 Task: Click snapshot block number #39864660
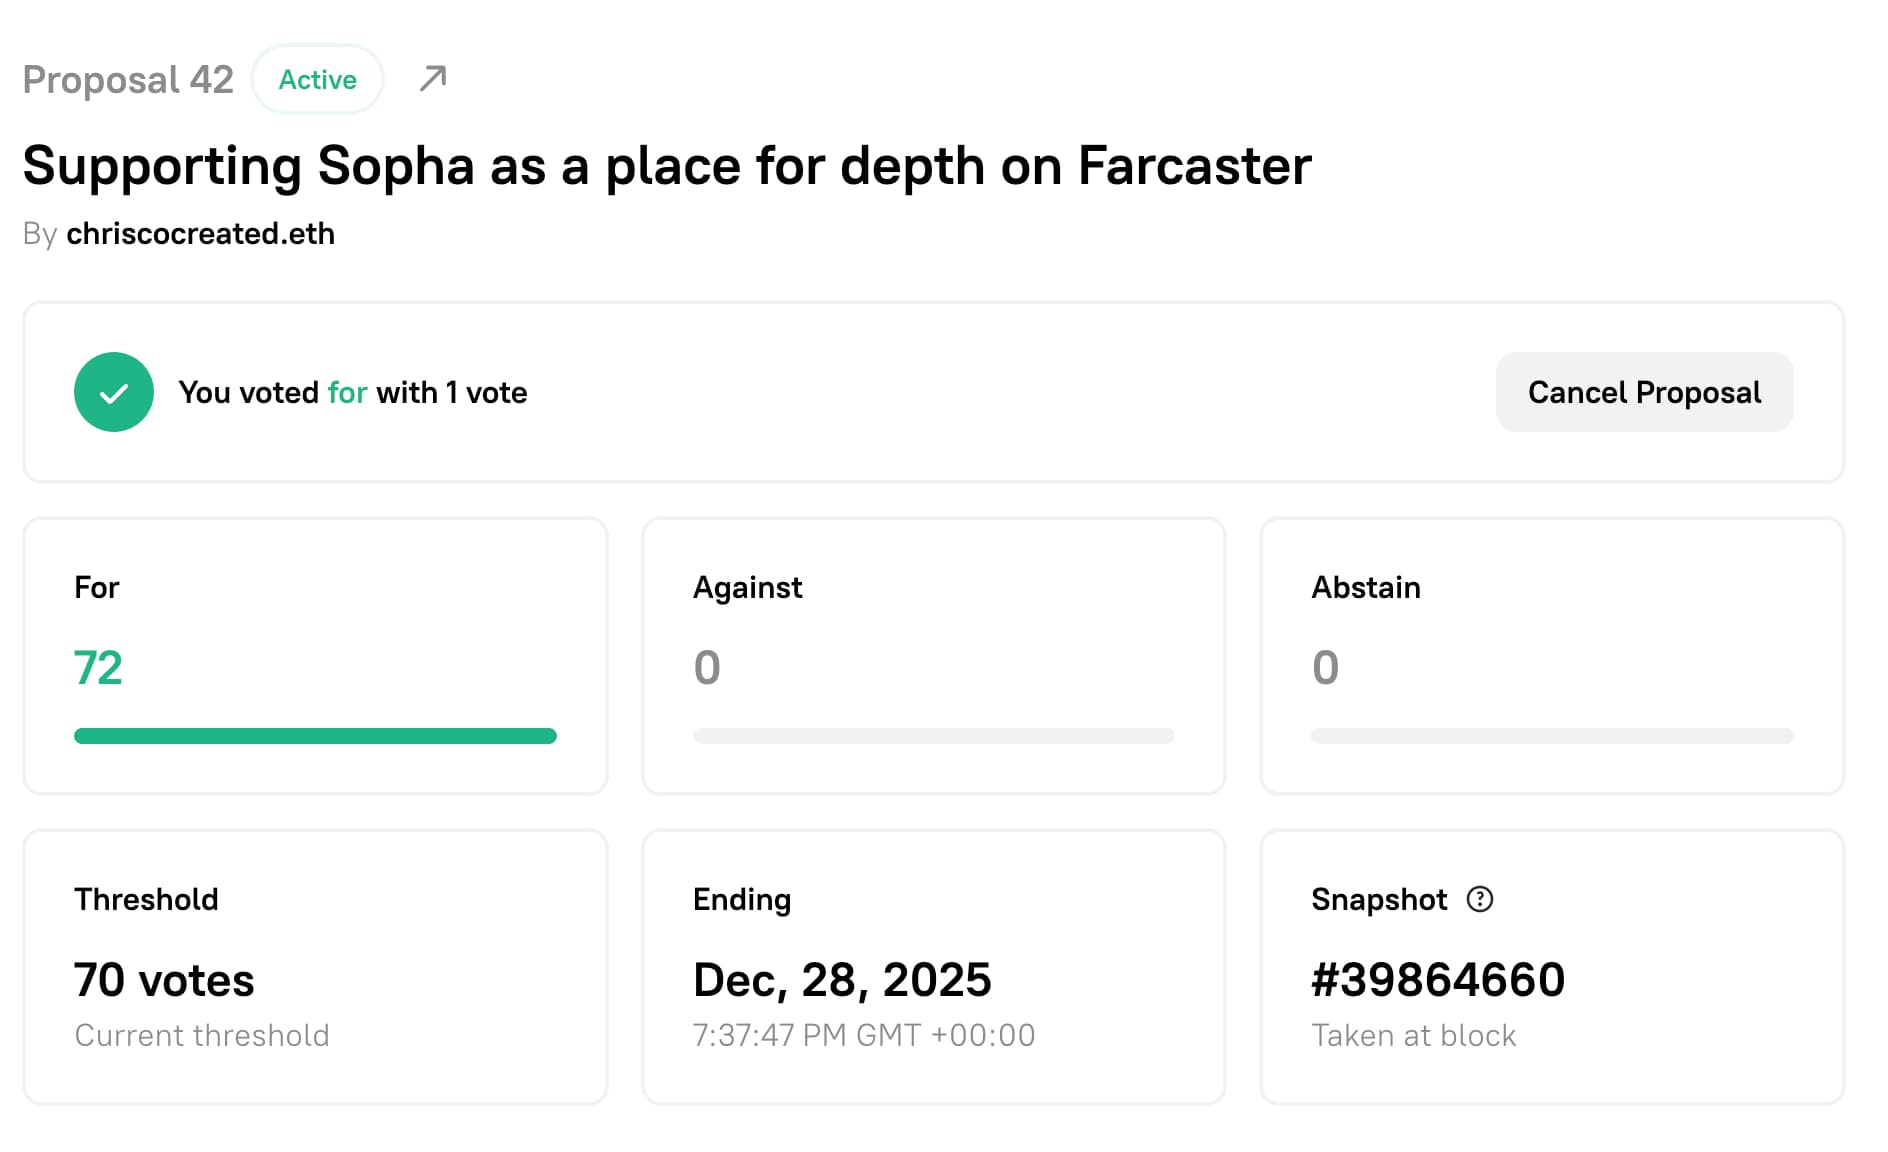[1437, 980]
